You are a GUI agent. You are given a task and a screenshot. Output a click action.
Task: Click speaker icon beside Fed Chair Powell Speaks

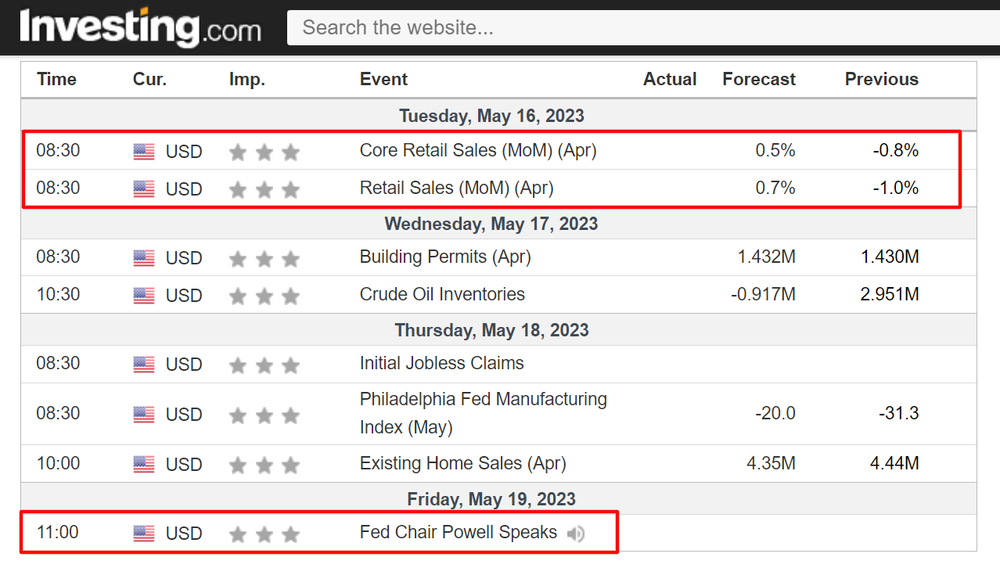[576, 533]
